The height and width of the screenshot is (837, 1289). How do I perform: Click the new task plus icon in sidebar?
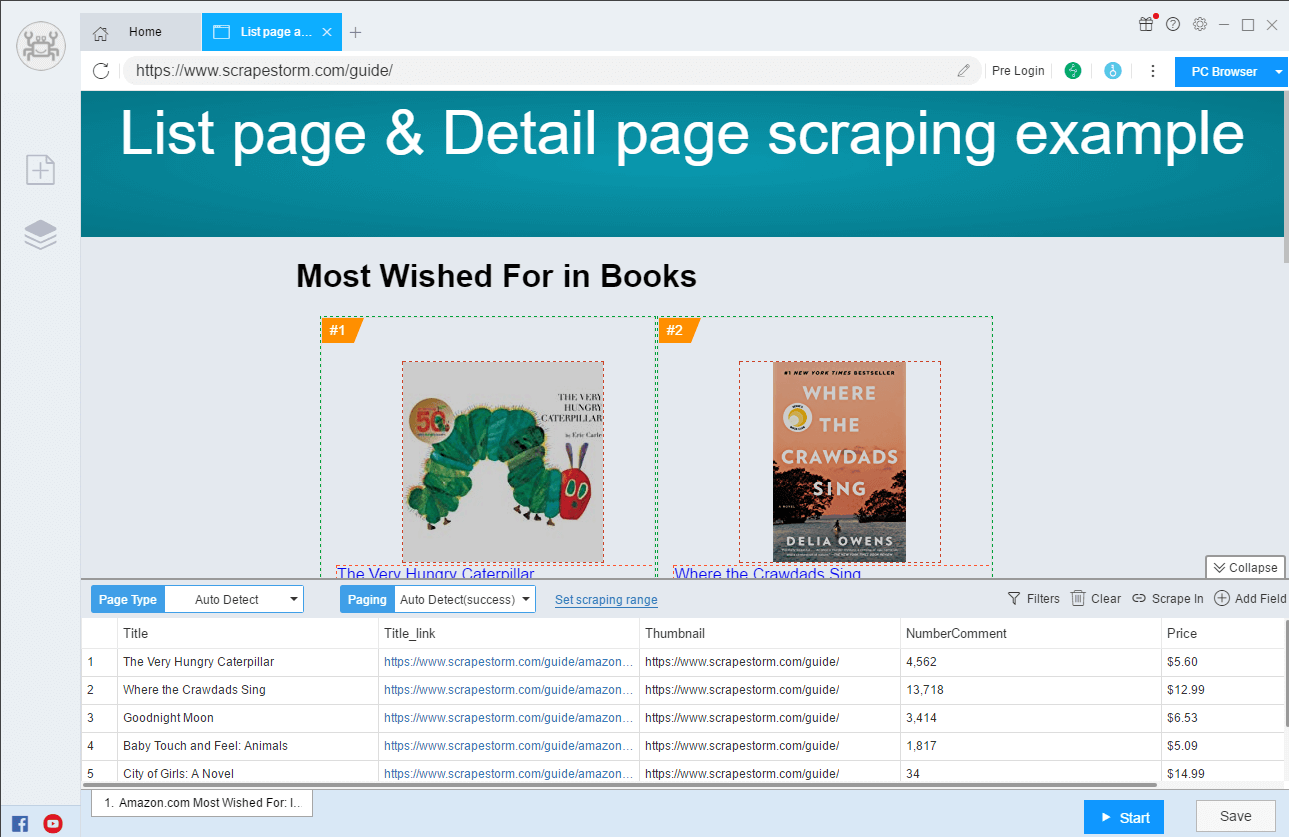[40, 171]
